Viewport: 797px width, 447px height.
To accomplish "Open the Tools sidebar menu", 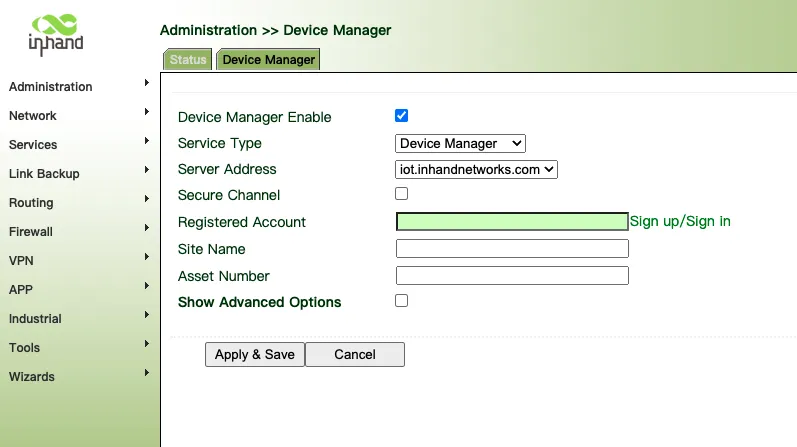I will pyautogui.click(x=24, y=347).
